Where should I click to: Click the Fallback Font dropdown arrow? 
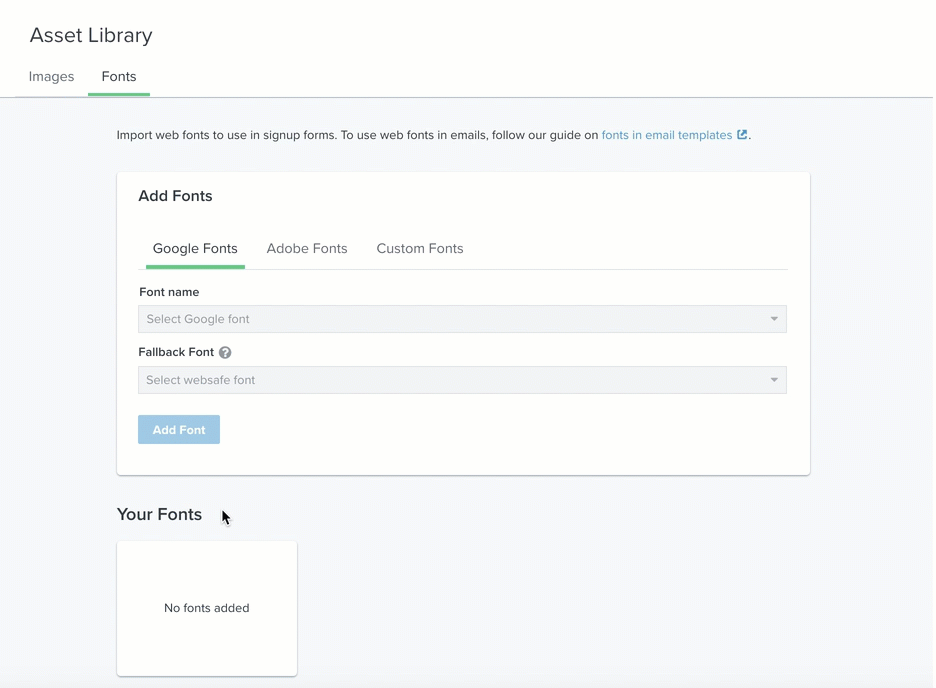pos(773,380)
